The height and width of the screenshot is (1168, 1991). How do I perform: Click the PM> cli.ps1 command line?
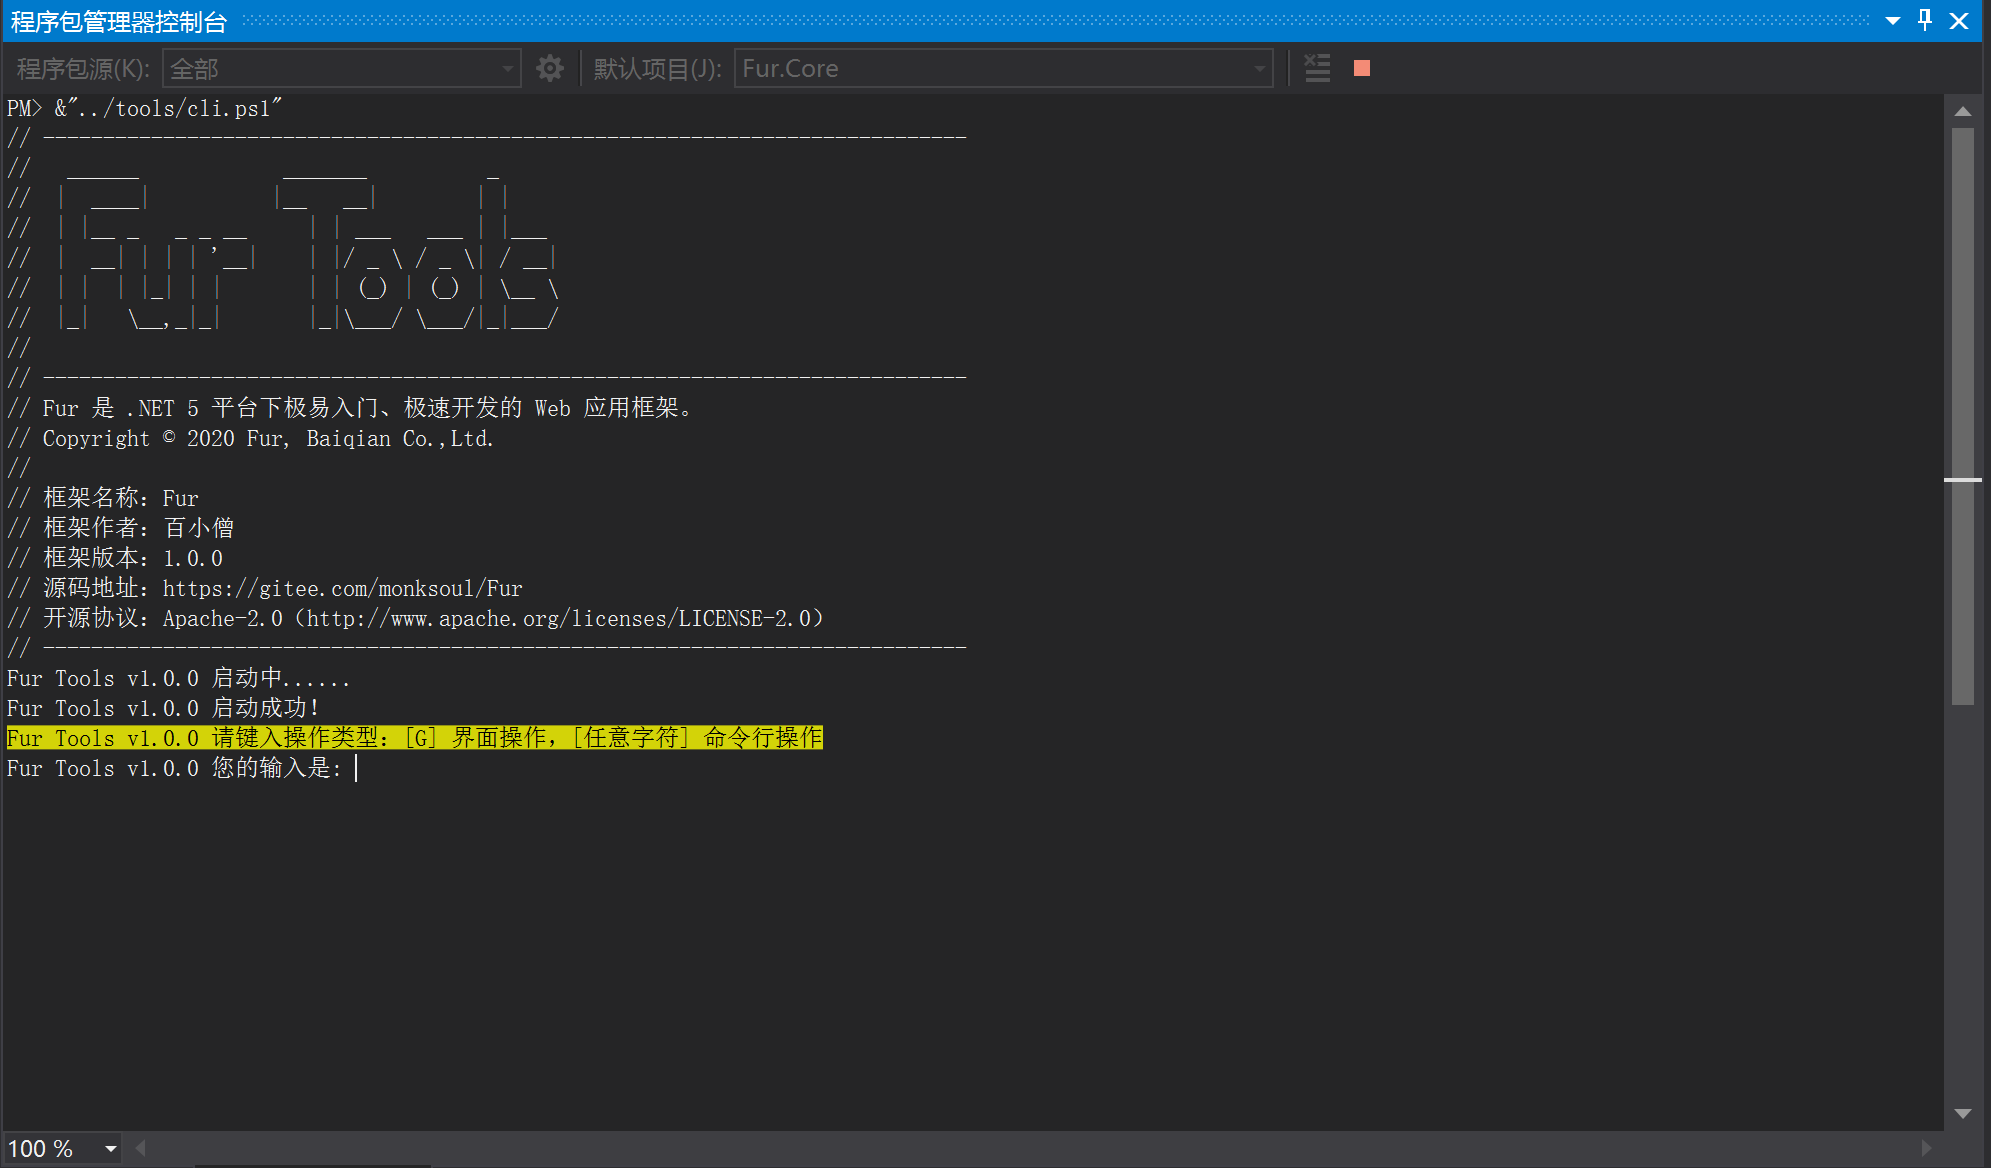pos(145,108)
